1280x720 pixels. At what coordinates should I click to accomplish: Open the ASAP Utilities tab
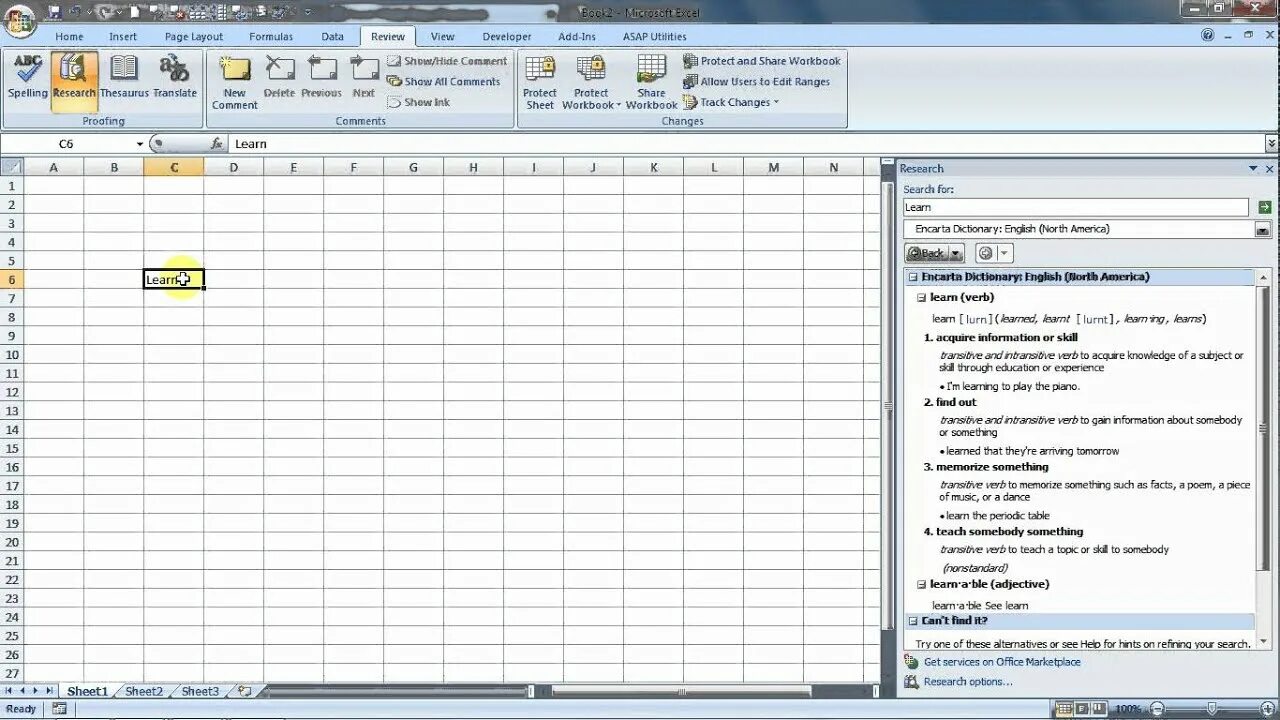(655, 37)
